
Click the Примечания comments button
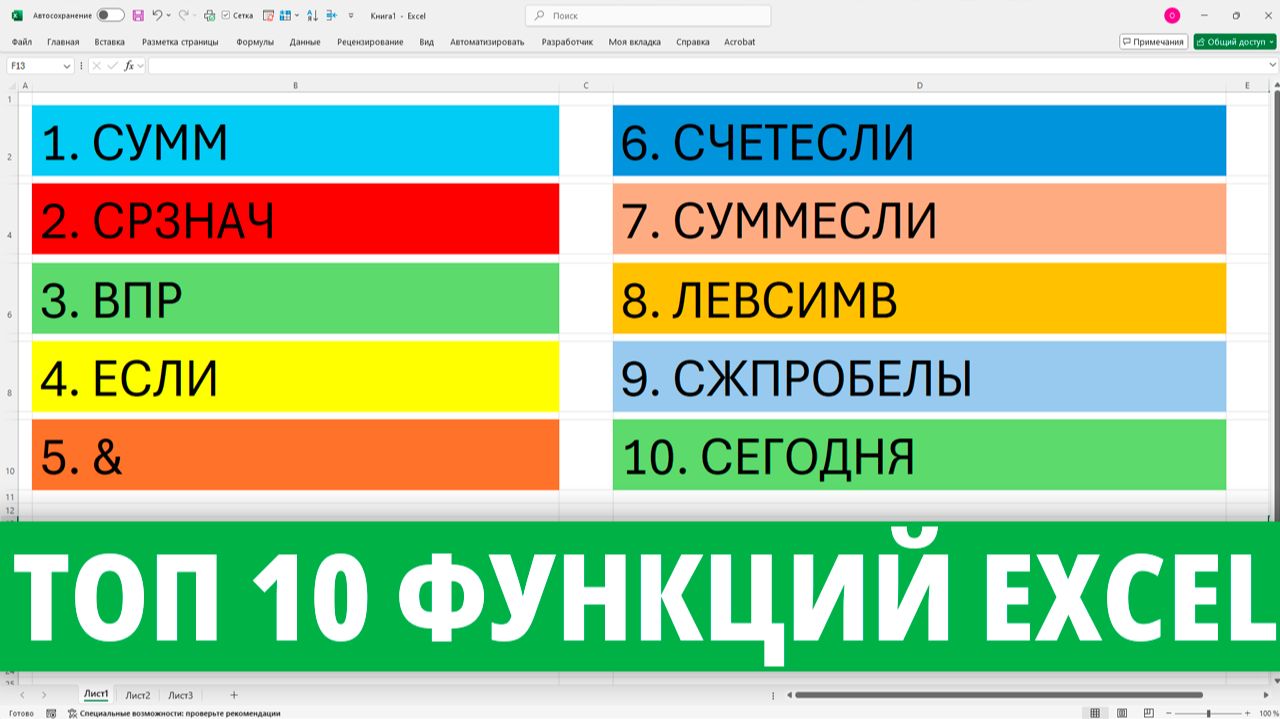1153,42
